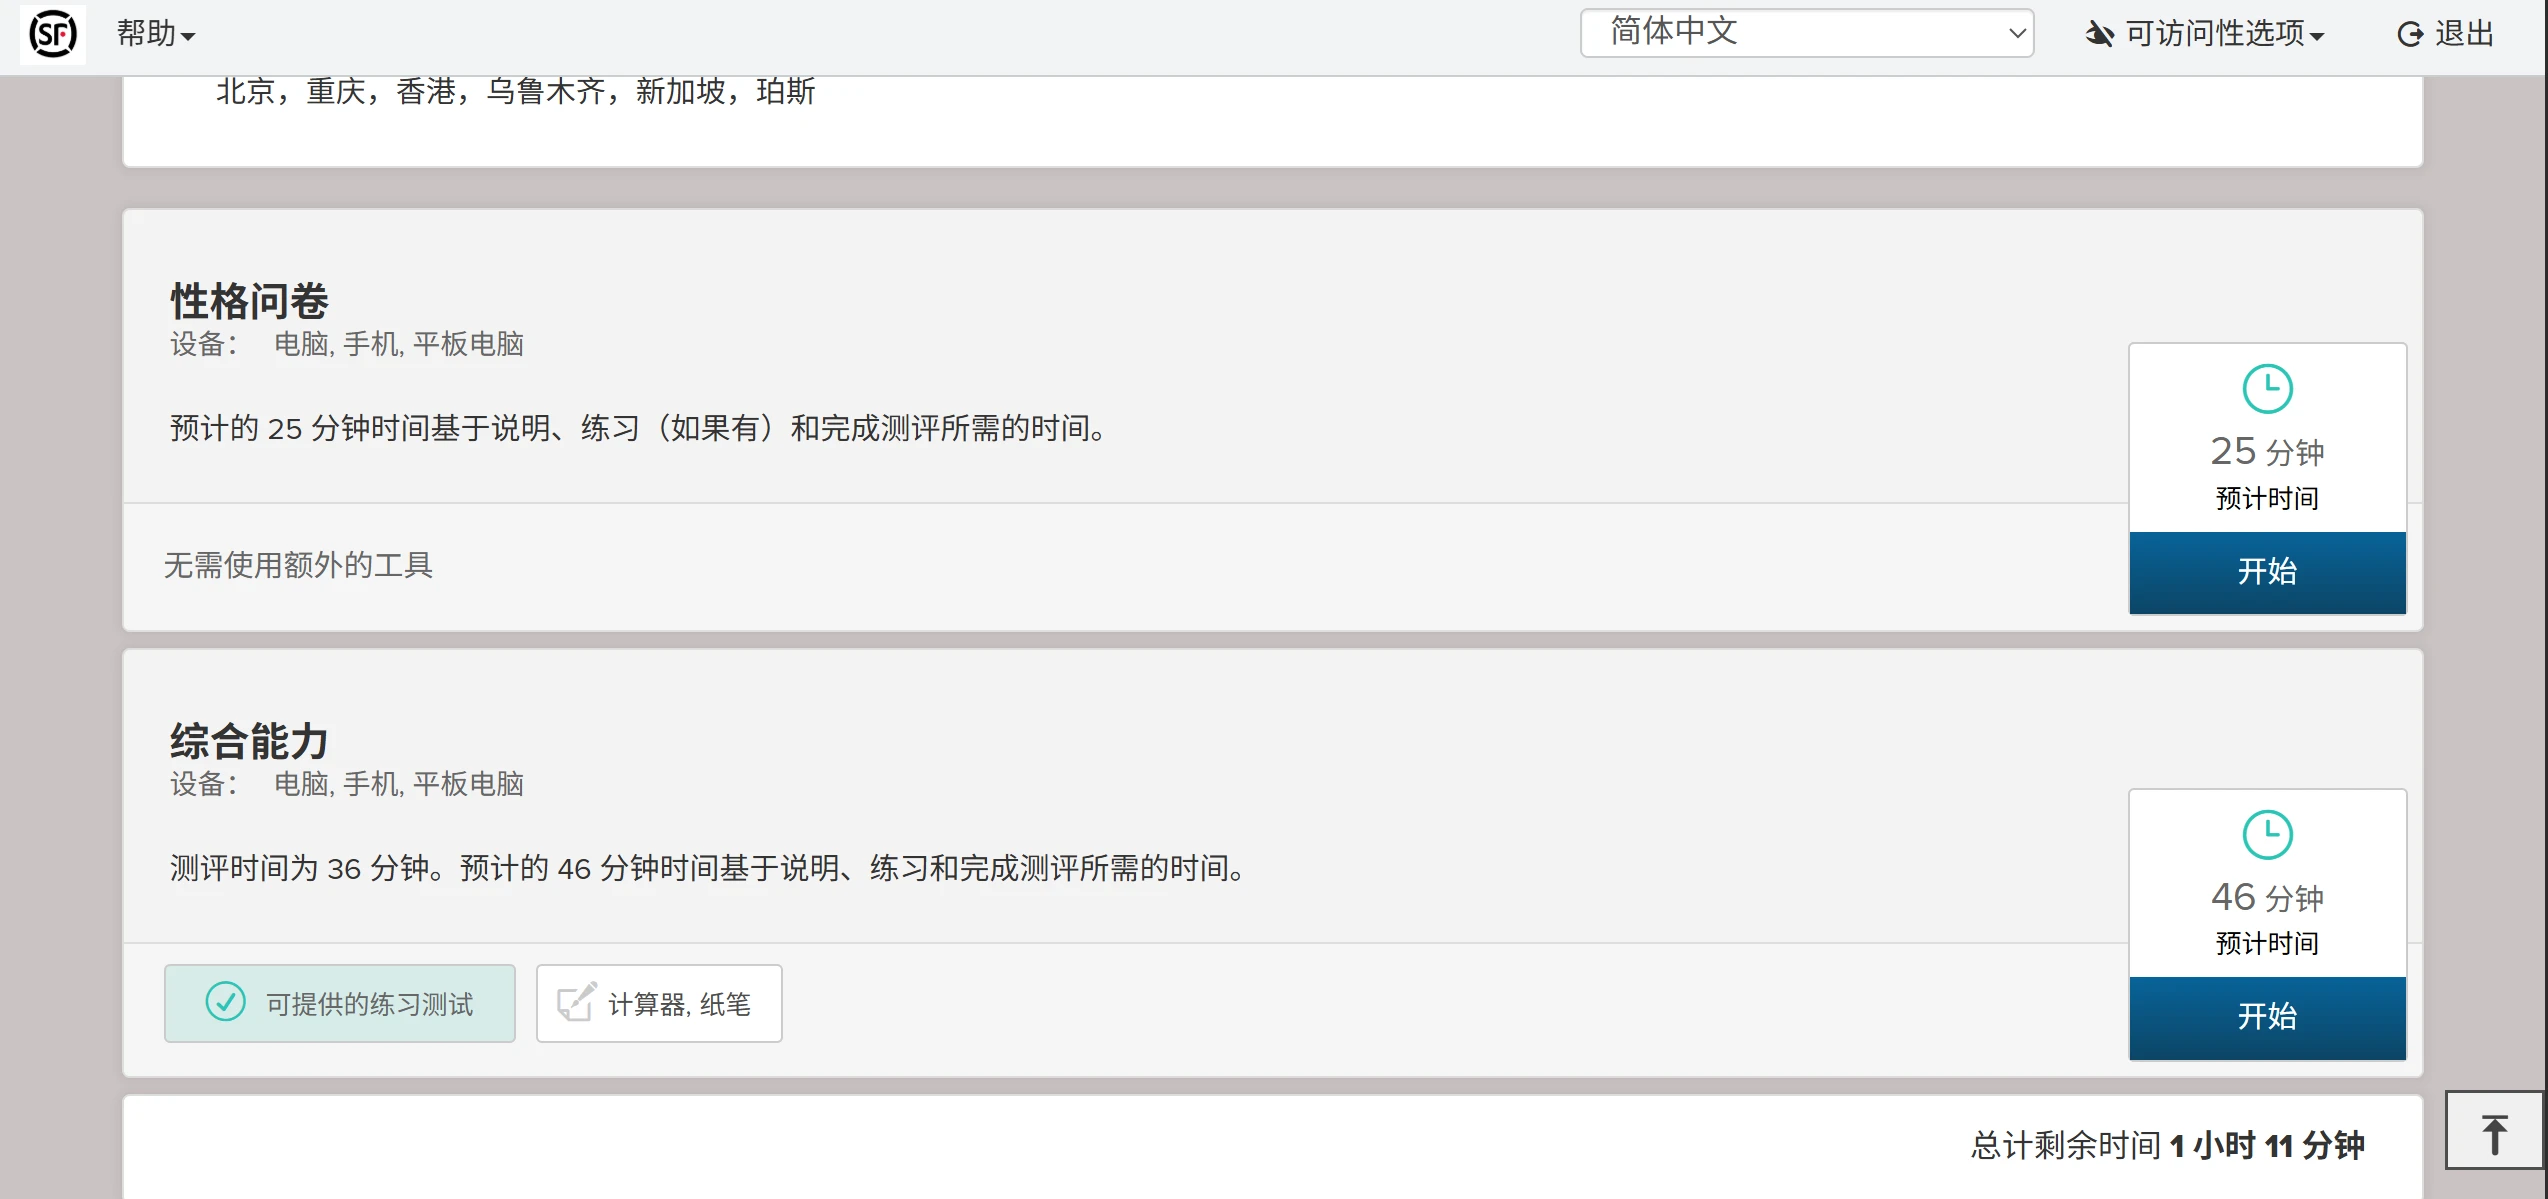Click the 总计剩余时间 1 小时 11 分钟 text
The height and width of the screenshot is (1199, 2548).
[x=2167, y=1145]
